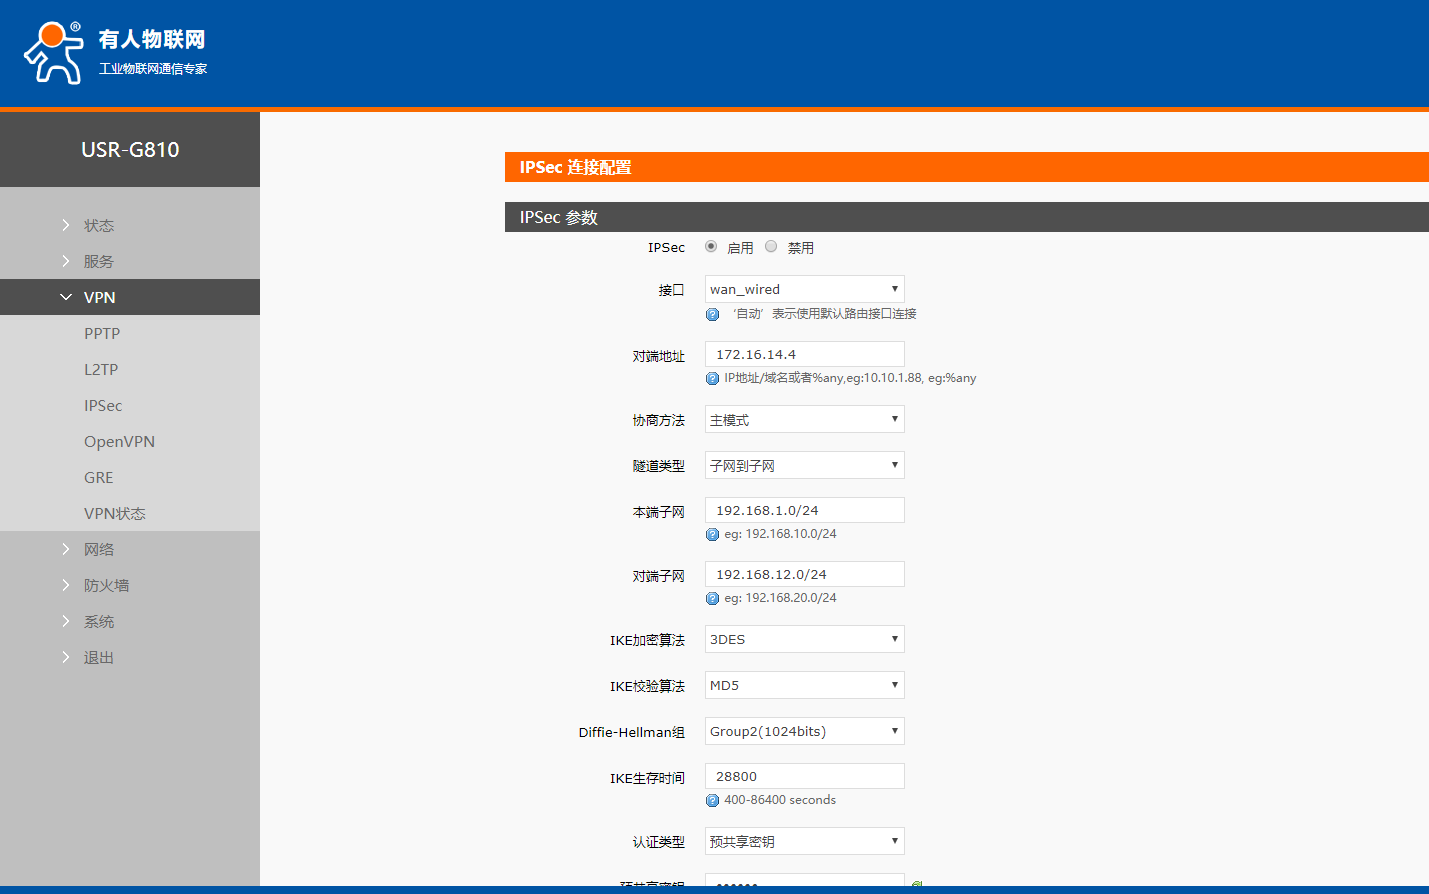Collapse the VPN menu chevron
Image resolution: width=1429 pixels, height=894 pixels.
click(66, 297)
